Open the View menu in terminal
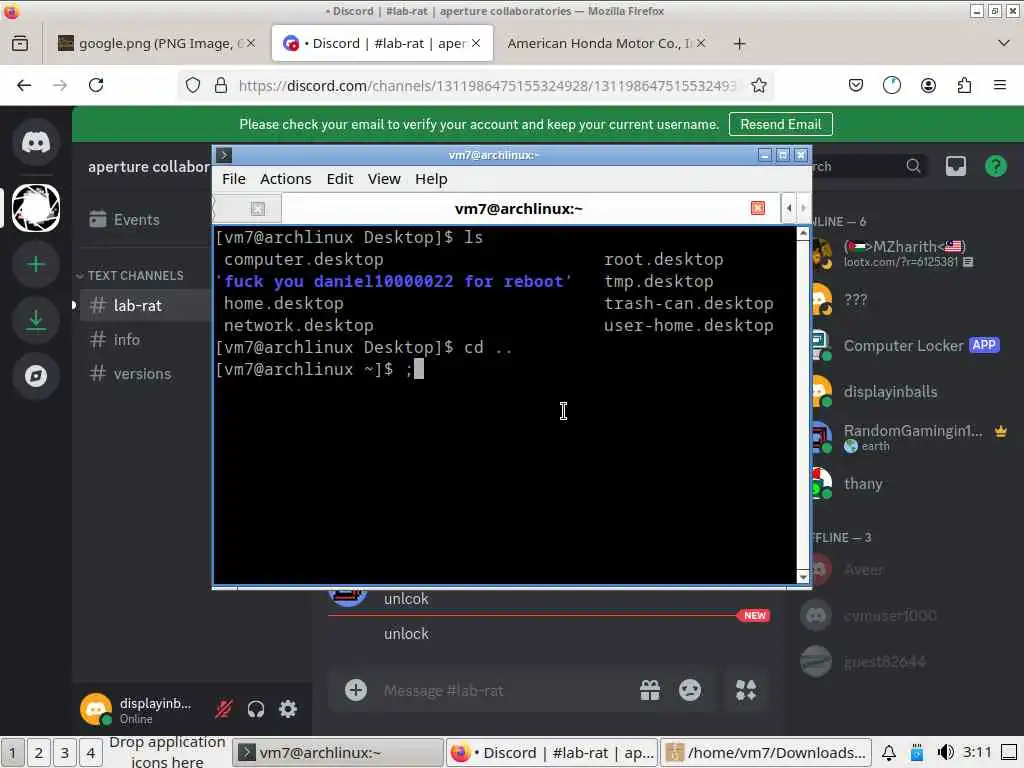1024x768 pixels. [384, 179]
